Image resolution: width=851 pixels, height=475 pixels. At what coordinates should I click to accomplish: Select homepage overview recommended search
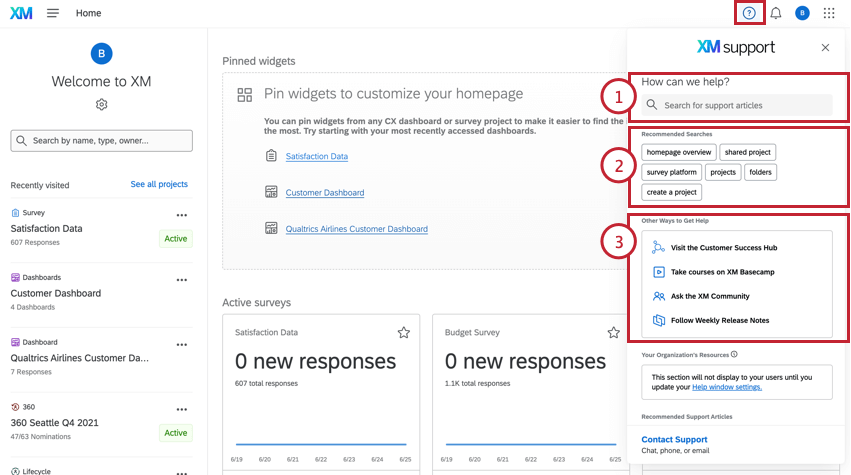(679, 152)
